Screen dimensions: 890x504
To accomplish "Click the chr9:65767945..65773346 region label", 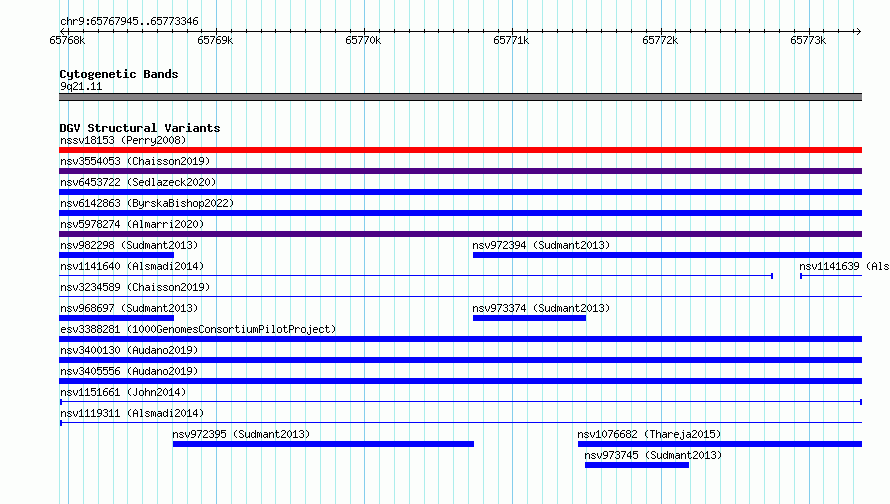I will (x=129, y=21).
